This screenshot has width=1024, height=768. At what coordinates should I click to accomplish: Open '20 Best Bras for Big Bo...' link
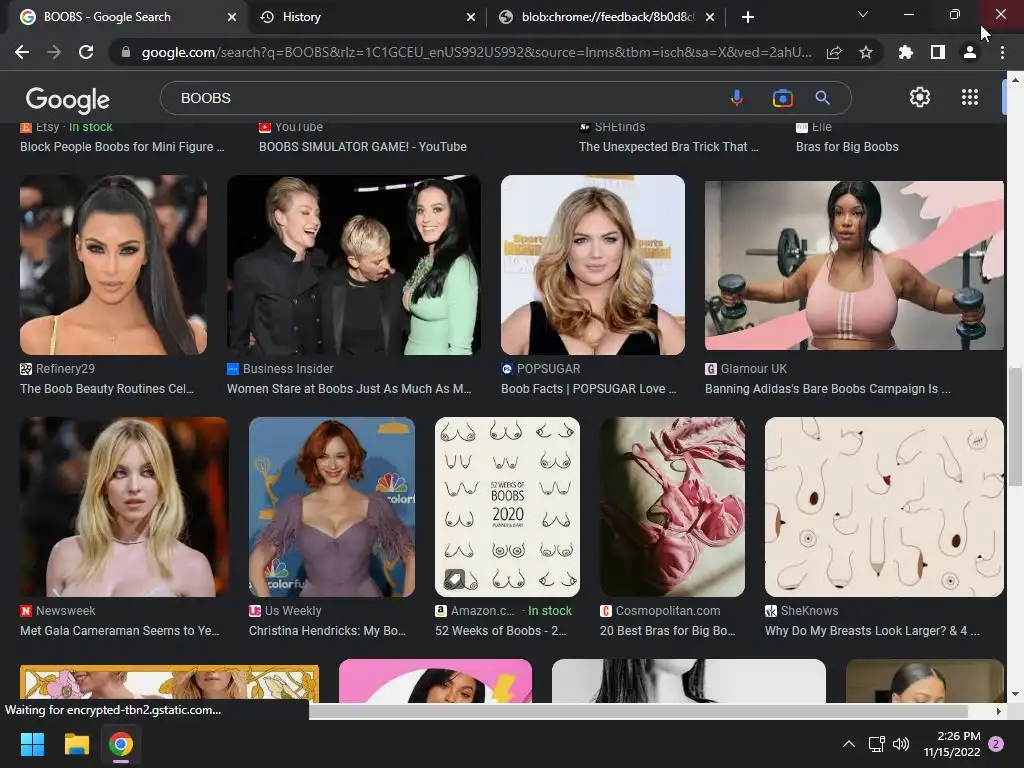667,631
